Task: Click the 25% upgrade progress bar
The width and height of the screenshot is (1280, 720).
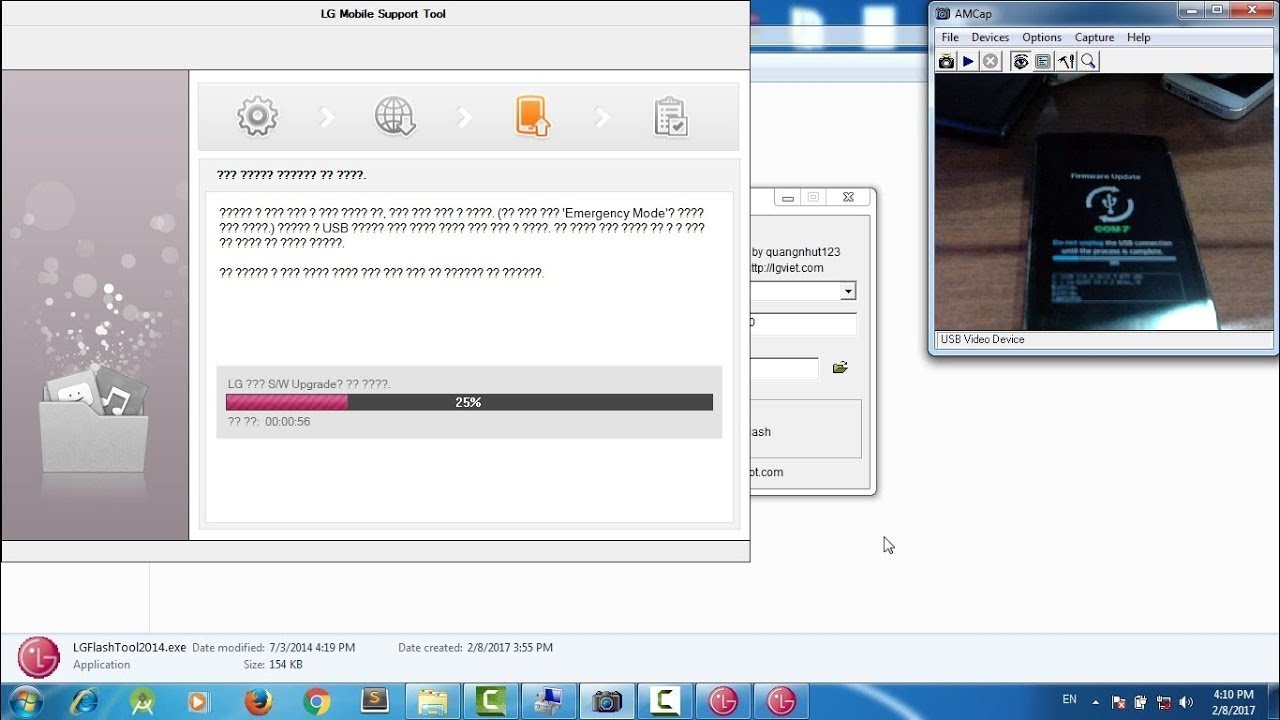Action: [469, 402]
